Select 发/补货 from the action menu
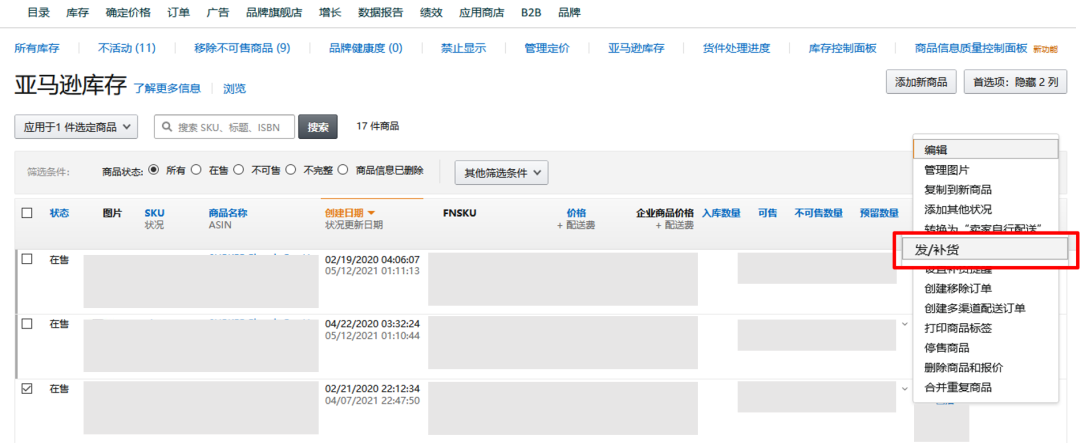1080x443 pixels. [985, 249]
